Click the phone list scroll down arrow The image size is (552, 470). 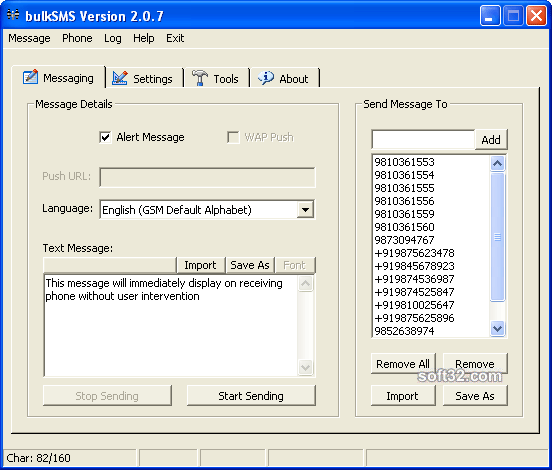(x=497, y=329)
